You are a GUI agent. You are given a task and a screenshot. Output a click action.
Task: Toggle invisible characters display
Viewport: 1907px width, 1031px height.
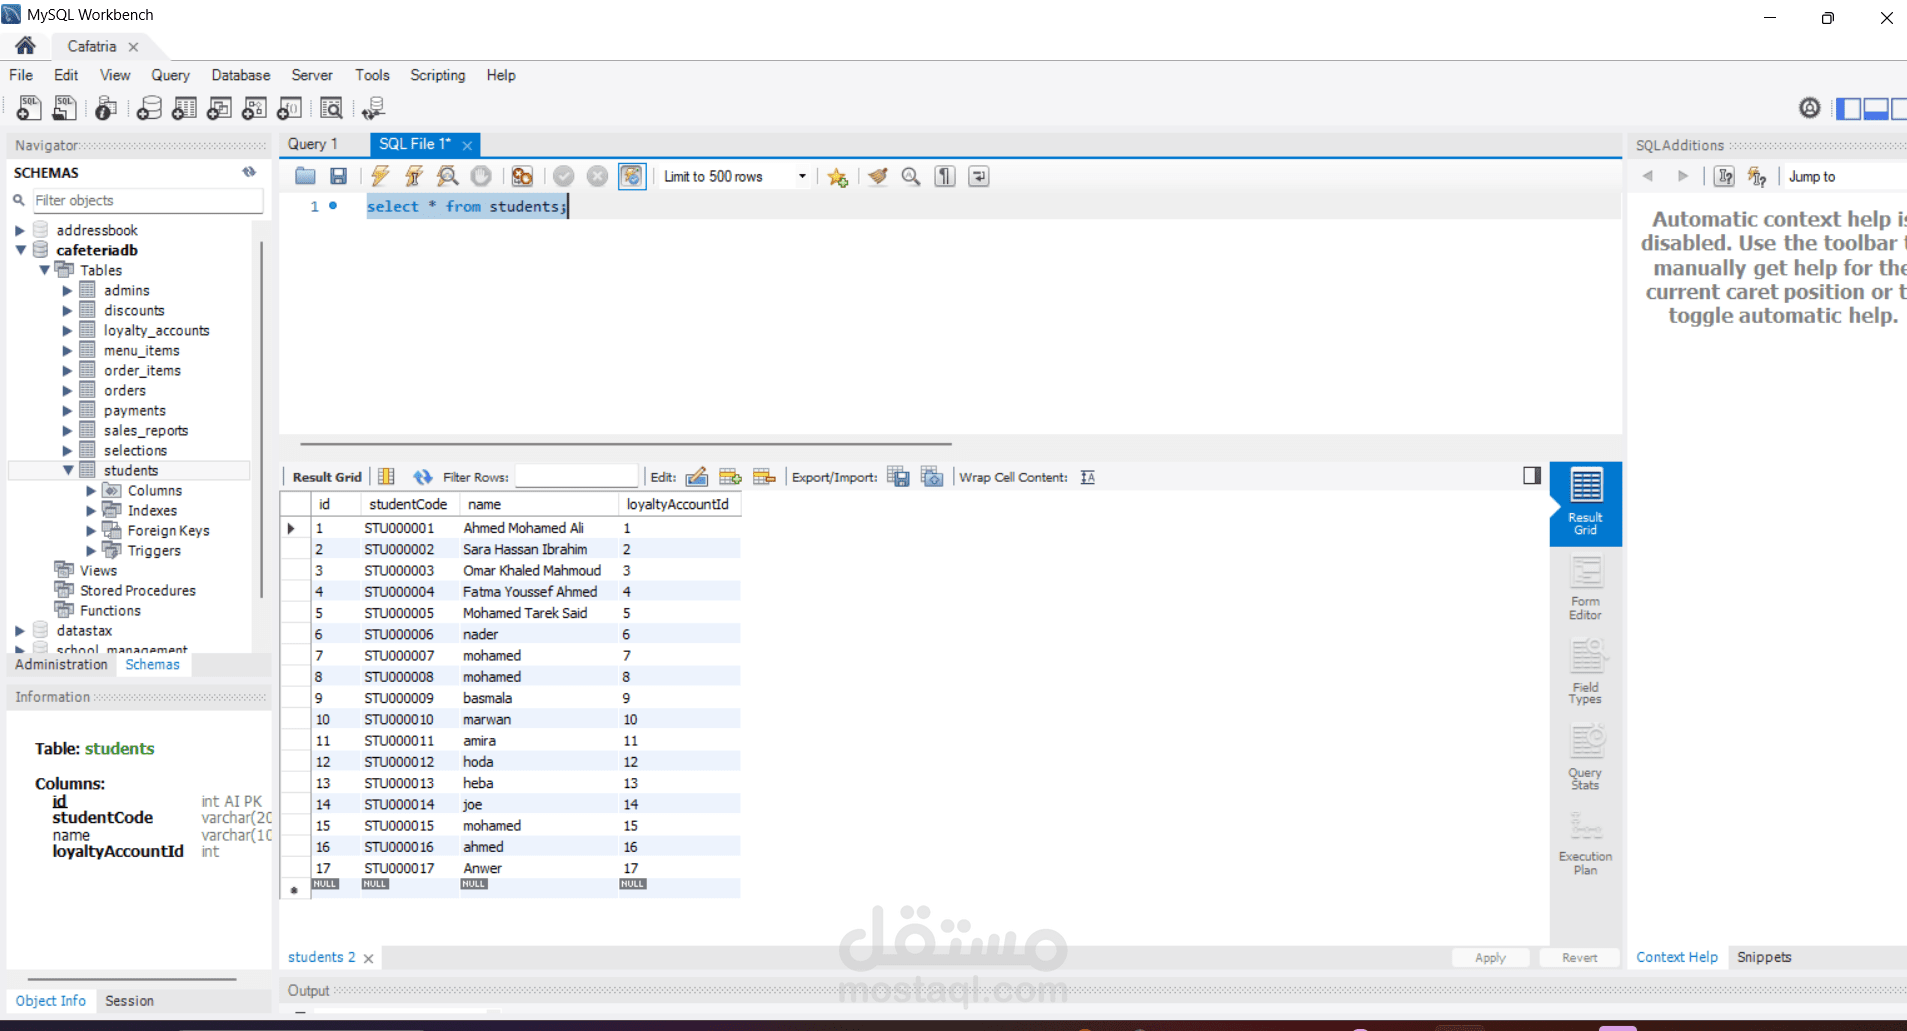[945, 176]
